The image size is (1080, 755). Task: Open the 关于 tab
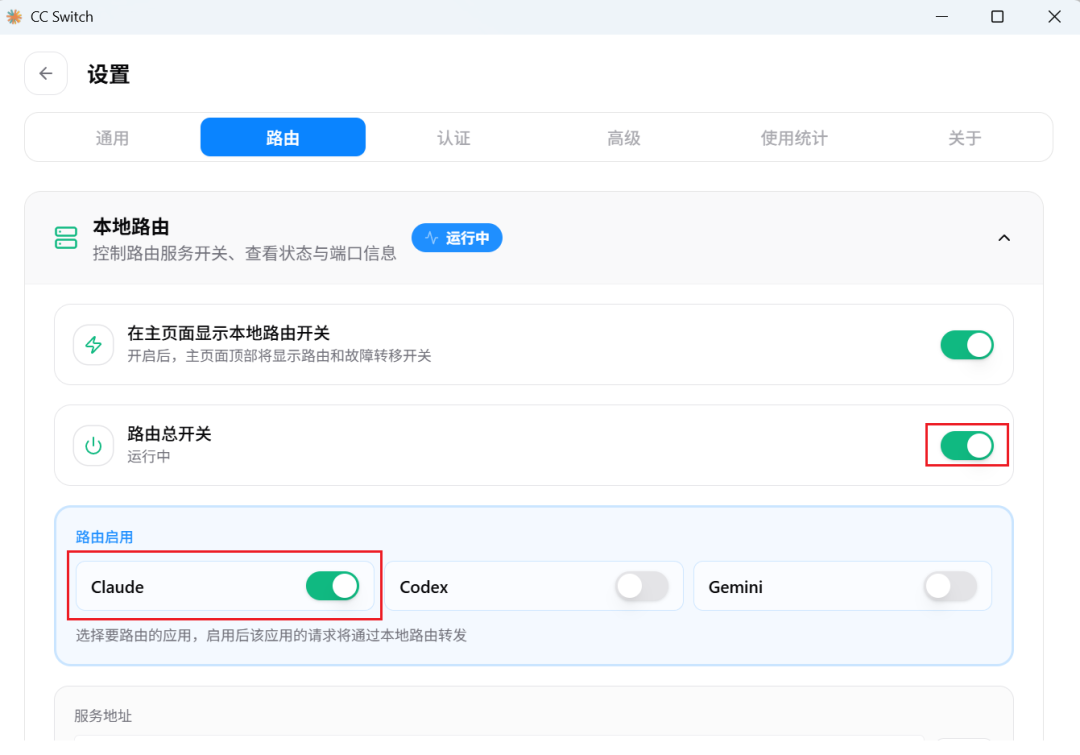965,138
